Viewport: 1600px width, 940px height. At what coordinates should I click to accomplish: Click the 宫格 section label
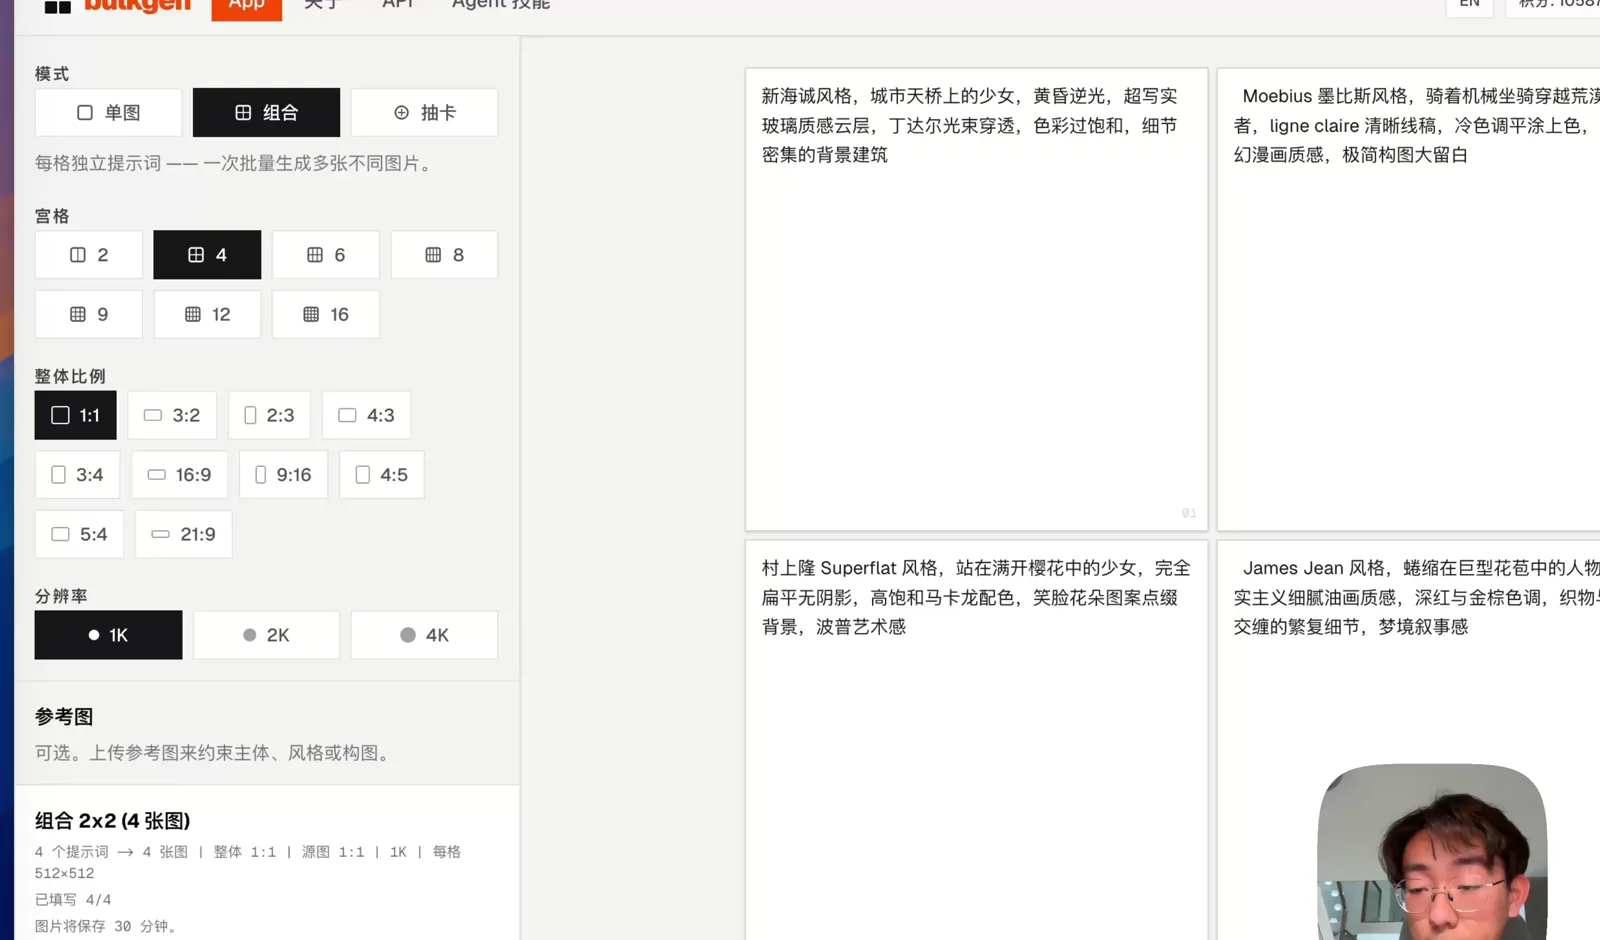pyautogui.click(x=52, y=216)
